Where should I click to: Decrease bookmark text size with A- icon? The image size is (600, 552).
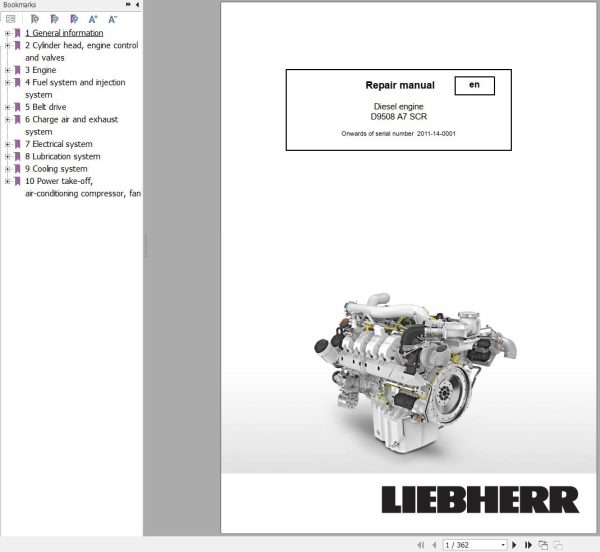(x=112, y=19)
